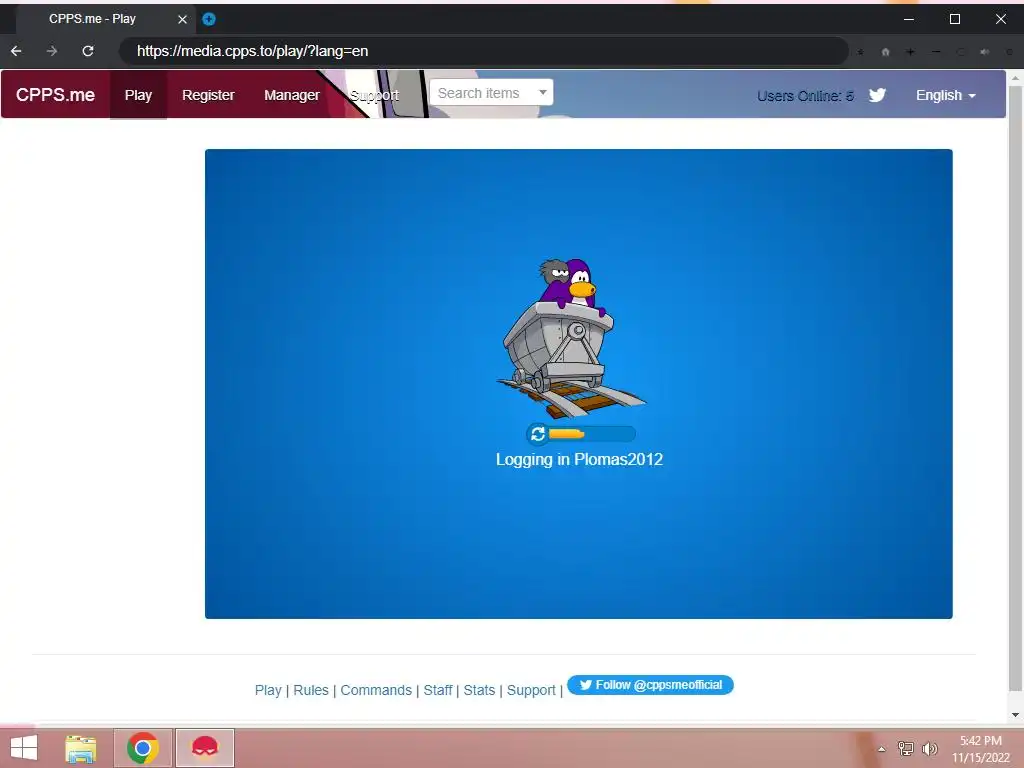
Task: Go back using the browser back arrow
Action: point(16,51)
